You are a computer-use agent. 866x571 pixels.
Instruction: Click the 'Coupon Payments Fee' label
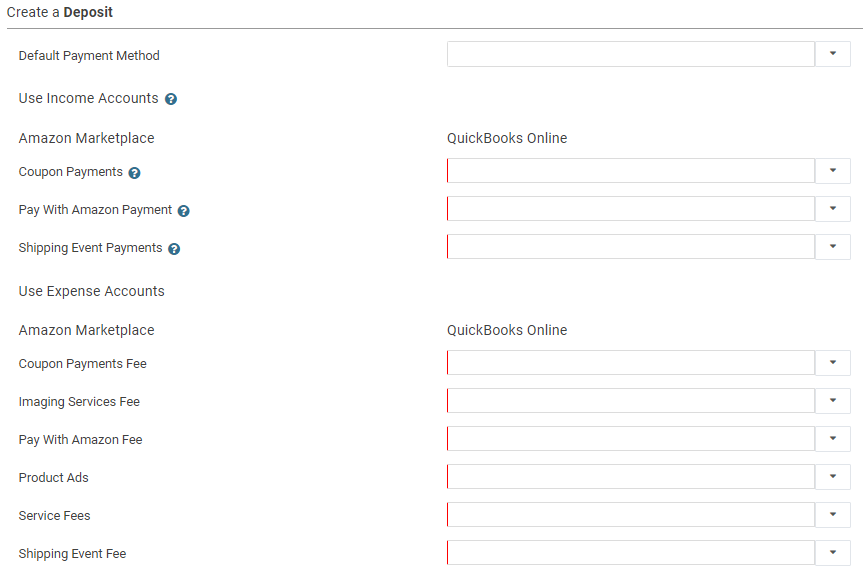click(82, 364)
